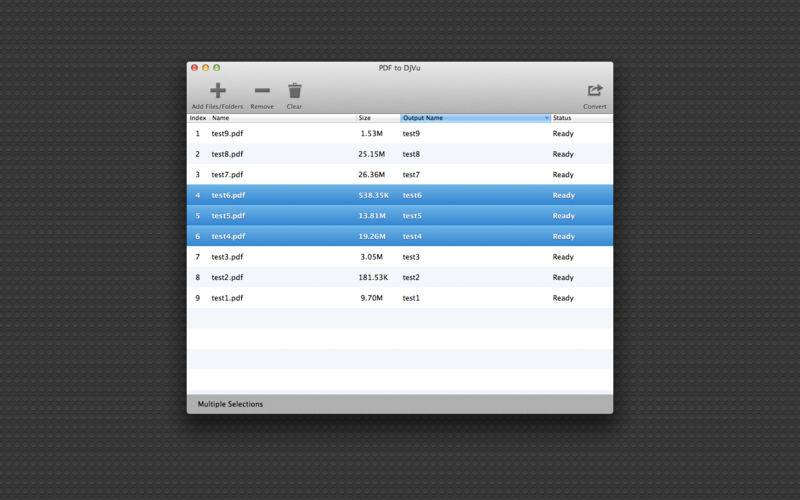The height and width of the screenshot is (500, 800).
Task: Click index number 5 cell
Action: [x=197, y=216]
